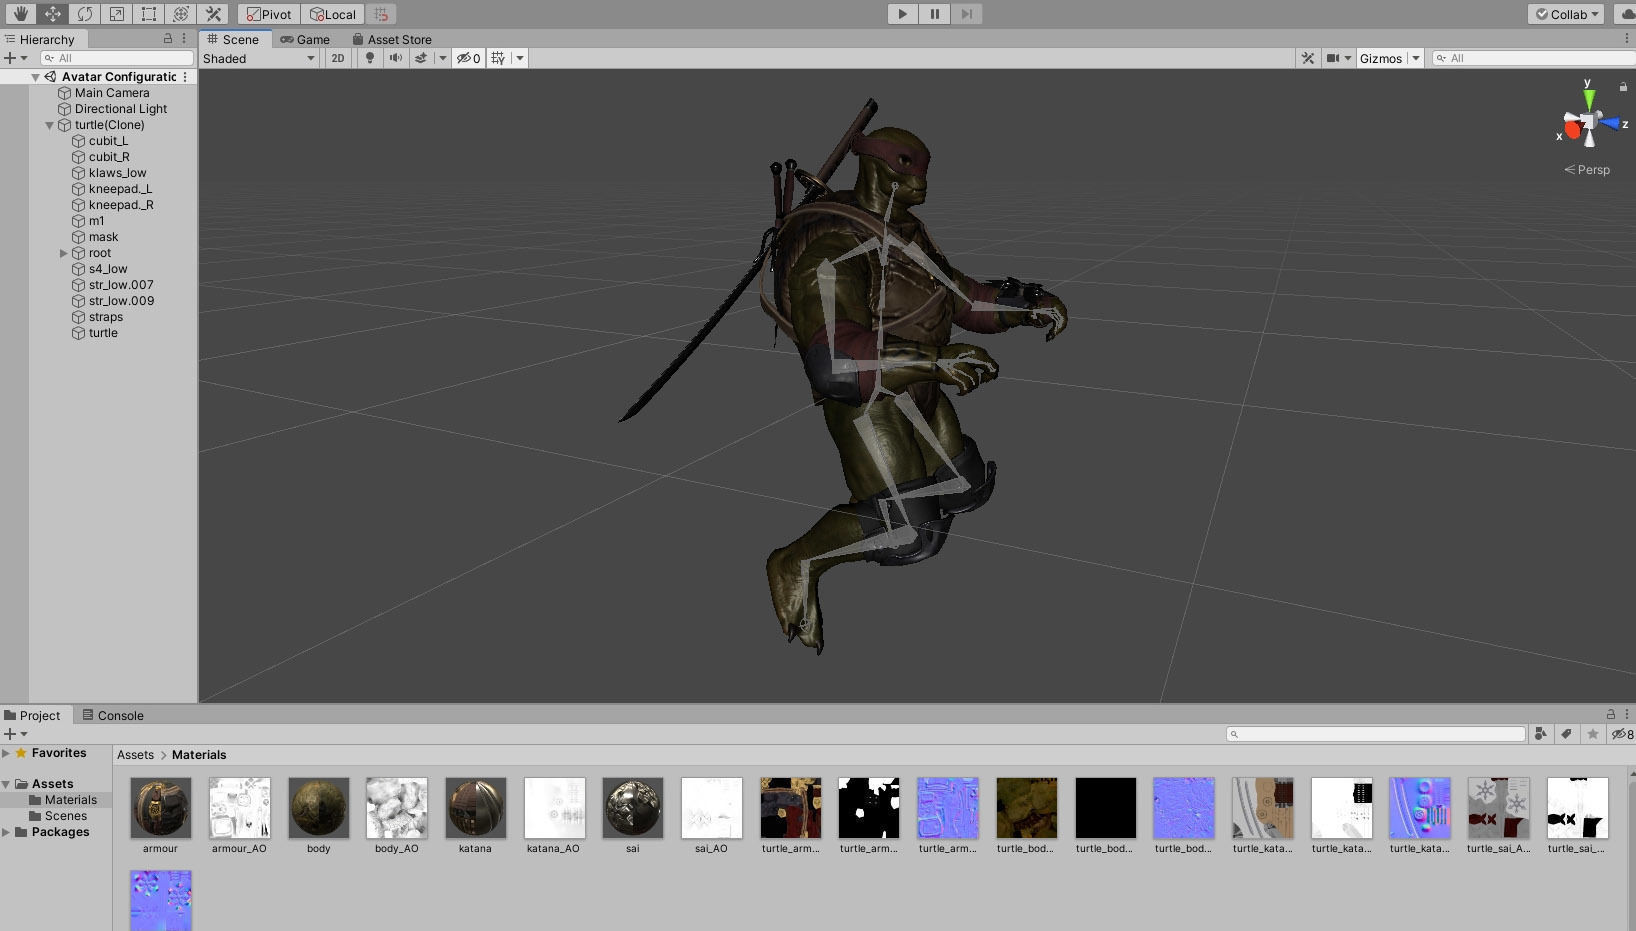Expand the Packages folder
This screenshot has height=931, width=1636.
[6, 832]
